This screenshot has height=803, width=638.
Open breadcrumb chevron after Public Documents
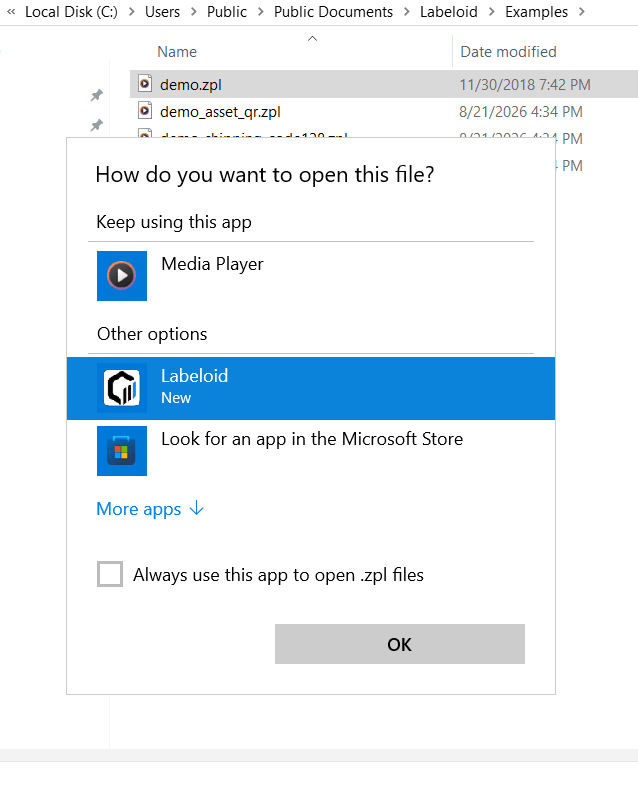pyautogui.click(x=407, y=12)
